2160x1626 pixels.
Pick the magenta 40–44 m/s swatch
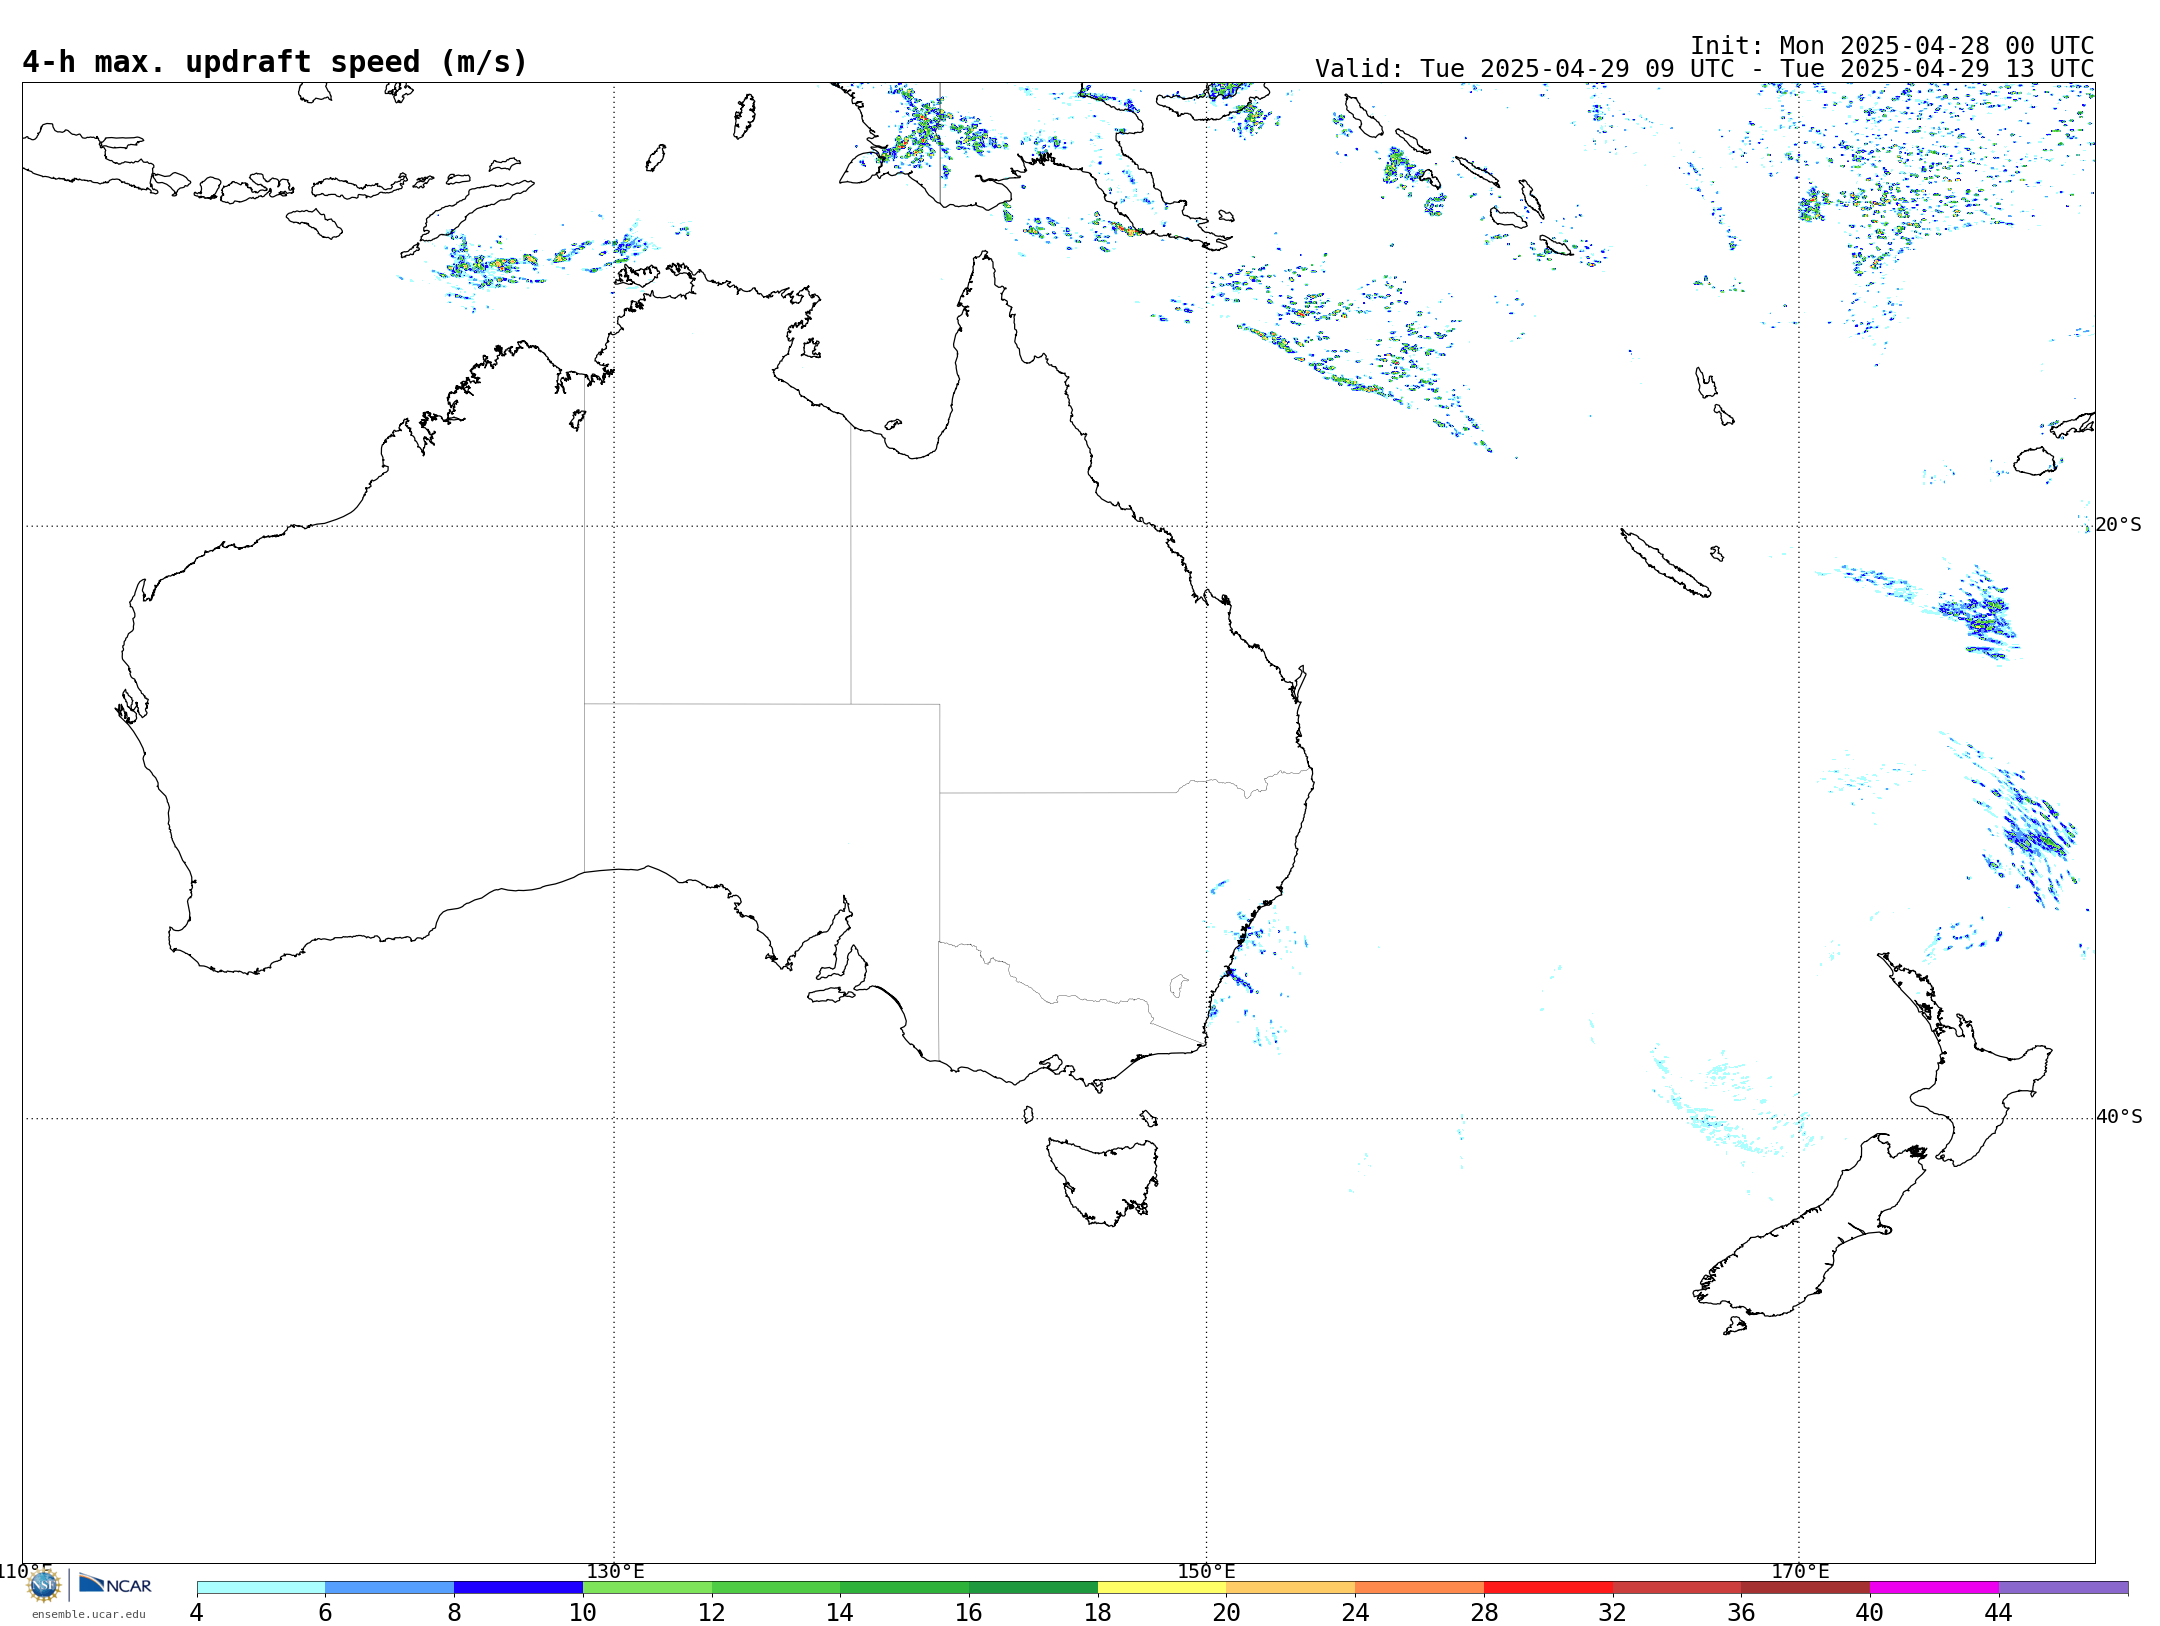pos(1934,1587)
